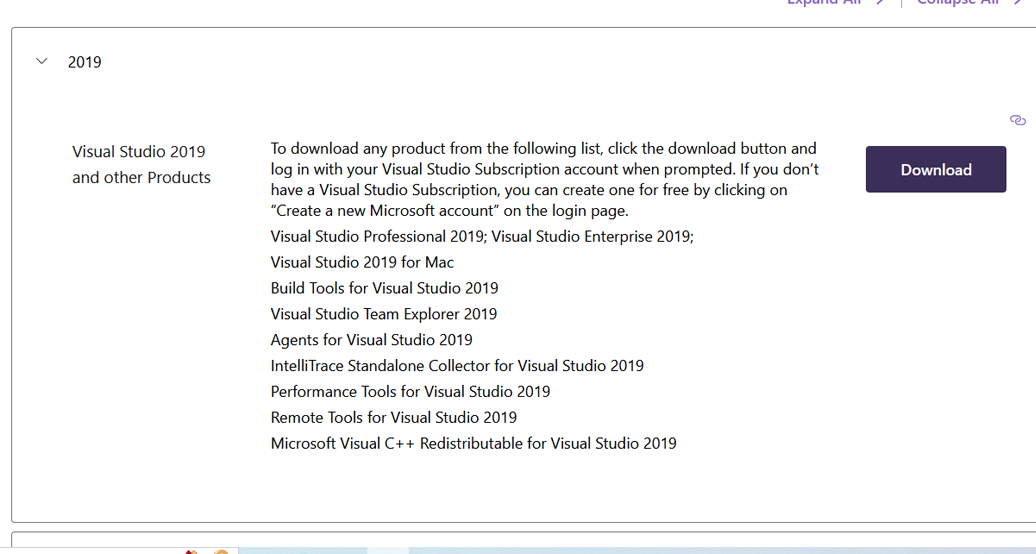Click Agents for Visual Studio 2019 entry
The height and width of the screenshot is (554, 1036).
pyautogui.click(x=371, y=340)
